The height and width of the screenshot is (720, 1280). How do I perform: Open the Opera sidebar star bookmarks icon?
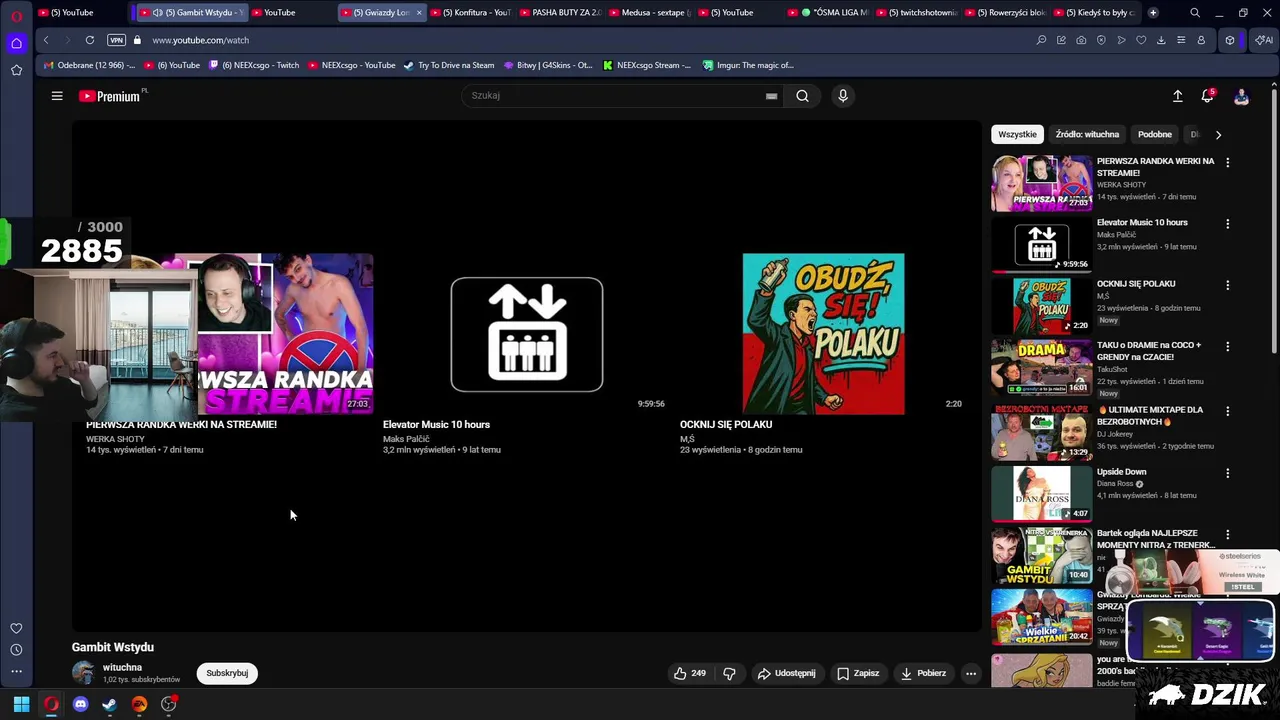click(x=16, y=70)
